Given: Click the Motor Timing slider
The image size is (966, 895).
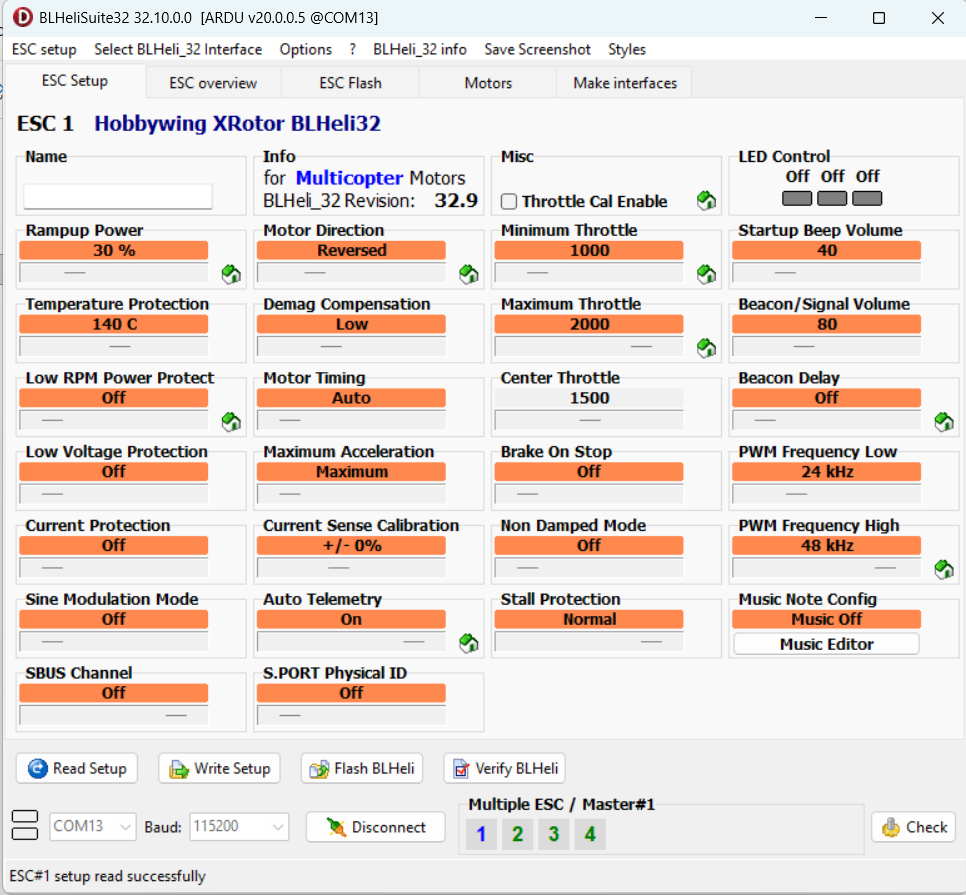Looking at the screenshot, I should point(351,420).
